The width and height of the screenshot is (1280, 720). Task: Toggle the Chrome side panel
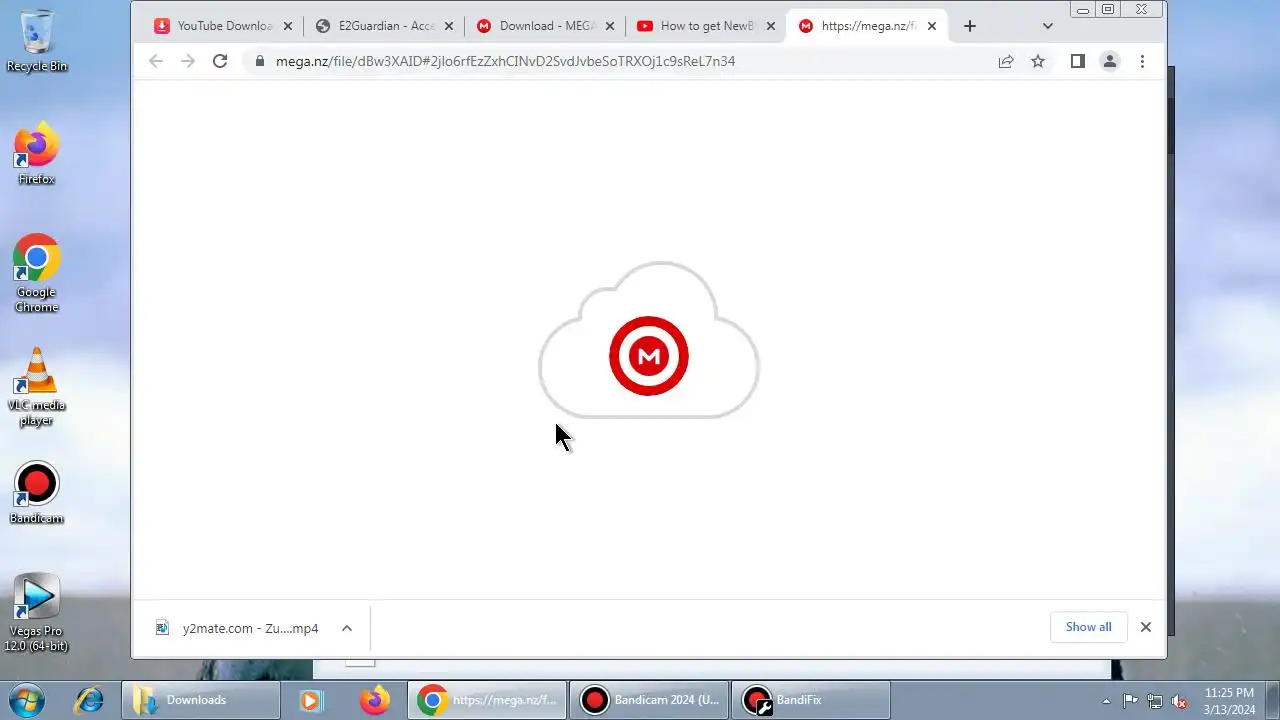[1077, 61]
